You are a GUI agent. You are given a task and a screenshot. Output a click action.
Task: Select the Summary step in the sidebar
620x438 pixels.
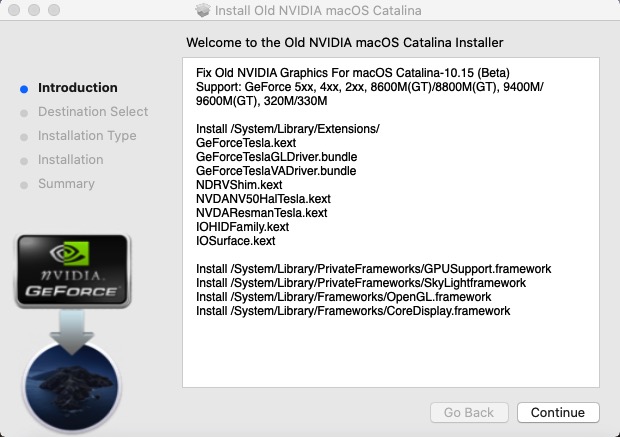click(66, 184)
